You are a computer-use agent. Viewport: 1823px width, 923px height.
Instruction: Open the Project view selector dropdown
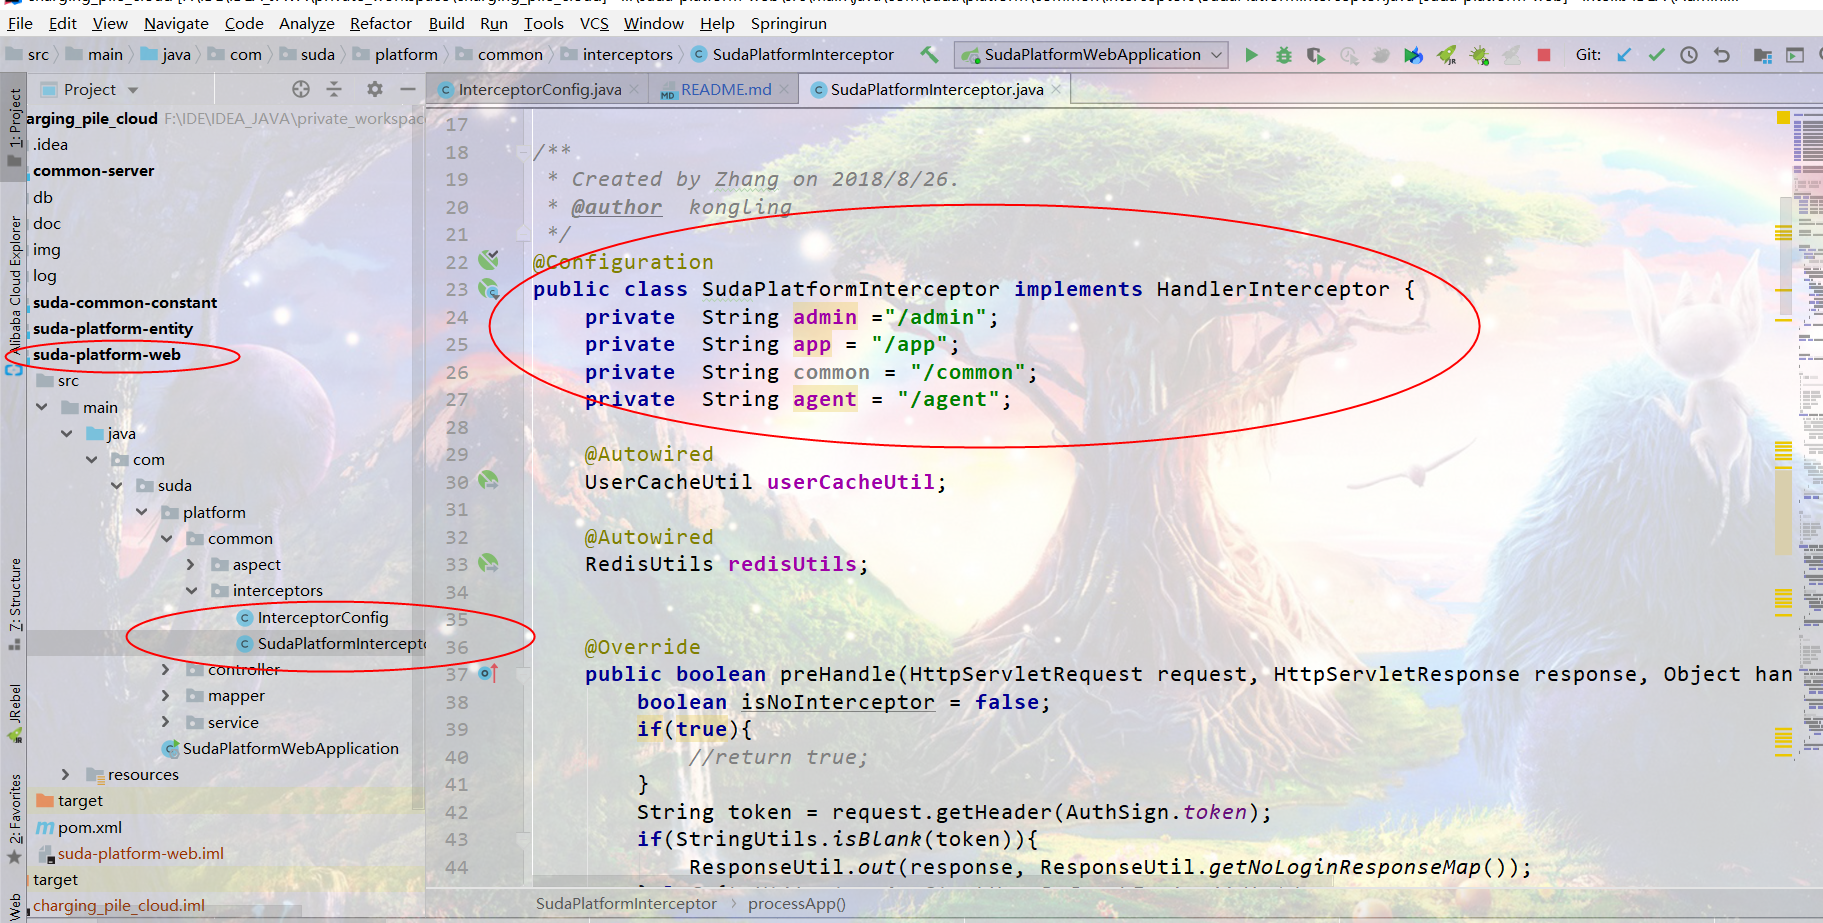133,90
